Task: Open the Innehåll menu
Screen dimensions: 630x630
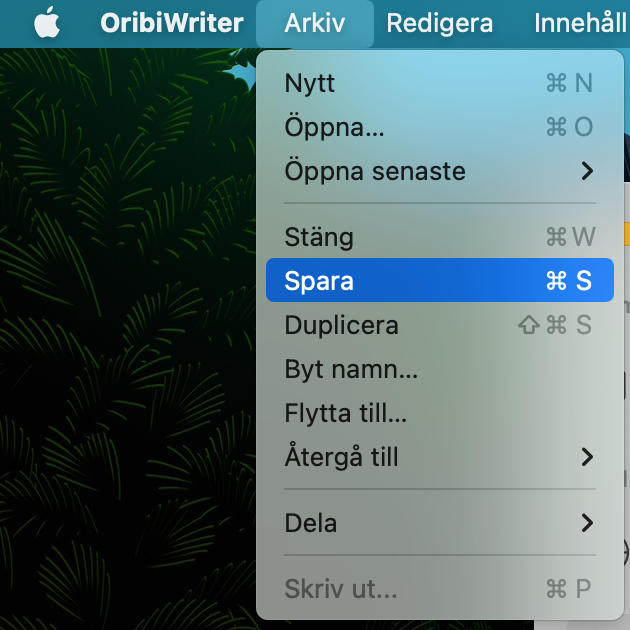Action: point(581,23)
